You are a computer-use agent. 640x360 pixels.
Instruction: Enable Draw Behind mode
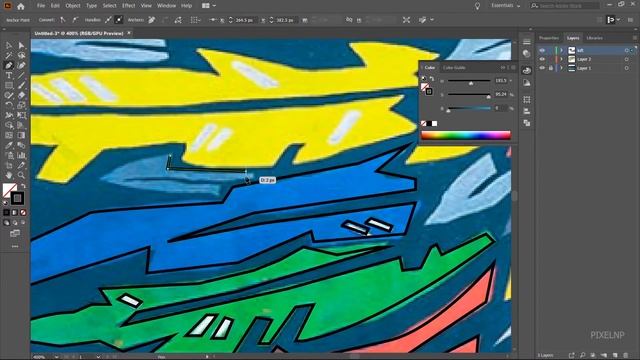pyautogui.click(x=15, y=223)
